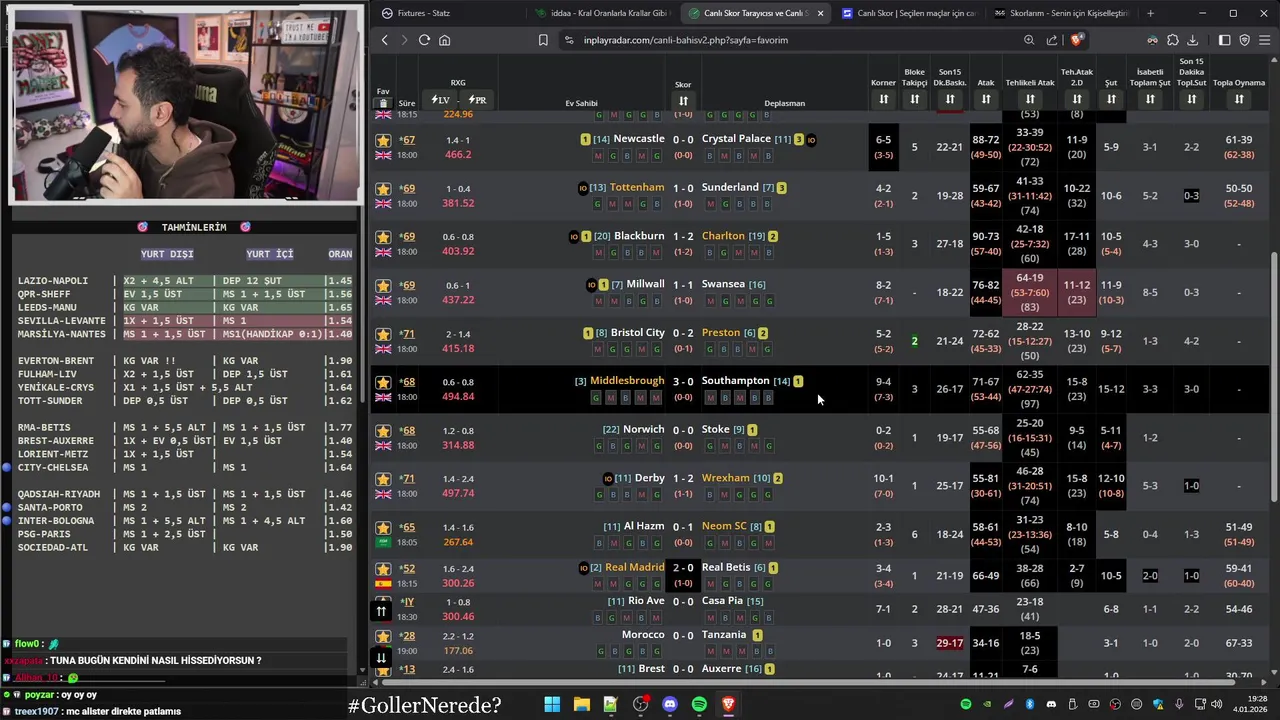Sort table by Atak column arrows
1280x720 pixels.
coord(986,99)
